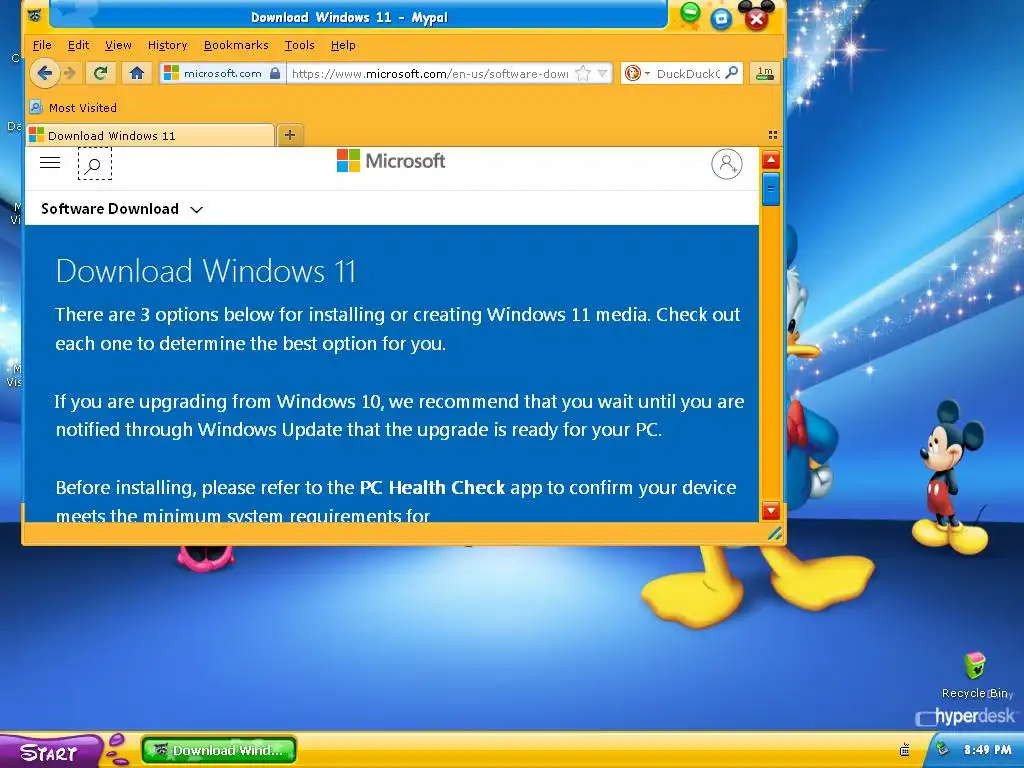Click the scrollbar up arrow
Screen dimensions: 1024x768
pos(771,160)
